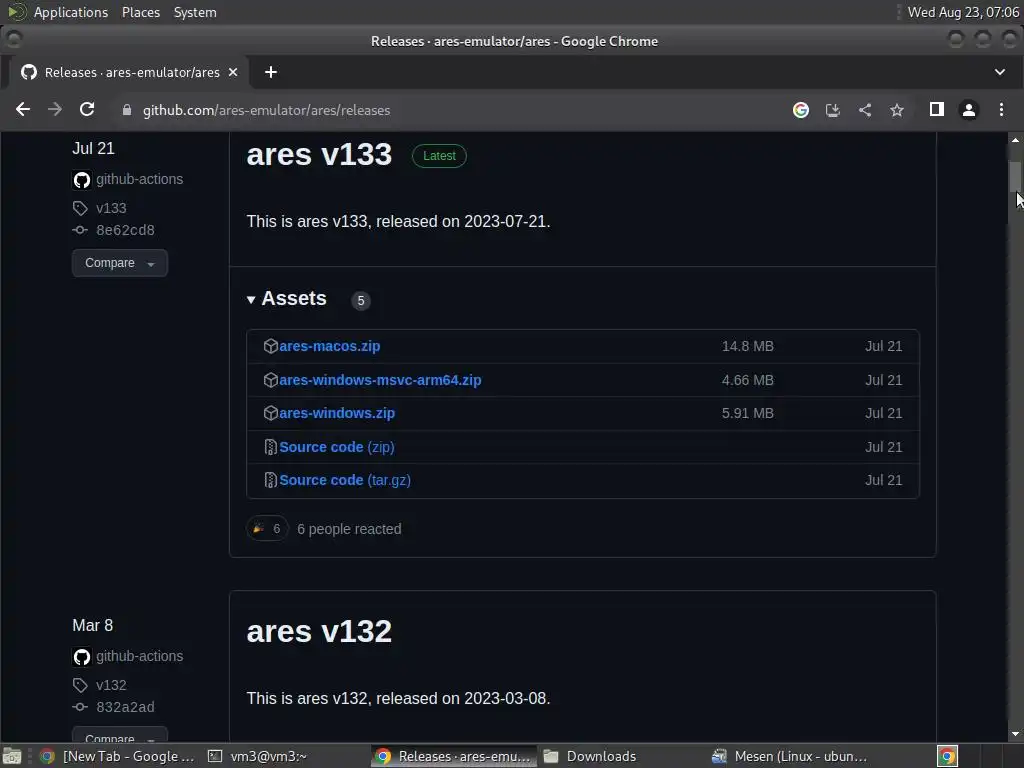Download ares-macos.zip
The height and width of the screenshot is (768, 1024).
pos(330,346)
